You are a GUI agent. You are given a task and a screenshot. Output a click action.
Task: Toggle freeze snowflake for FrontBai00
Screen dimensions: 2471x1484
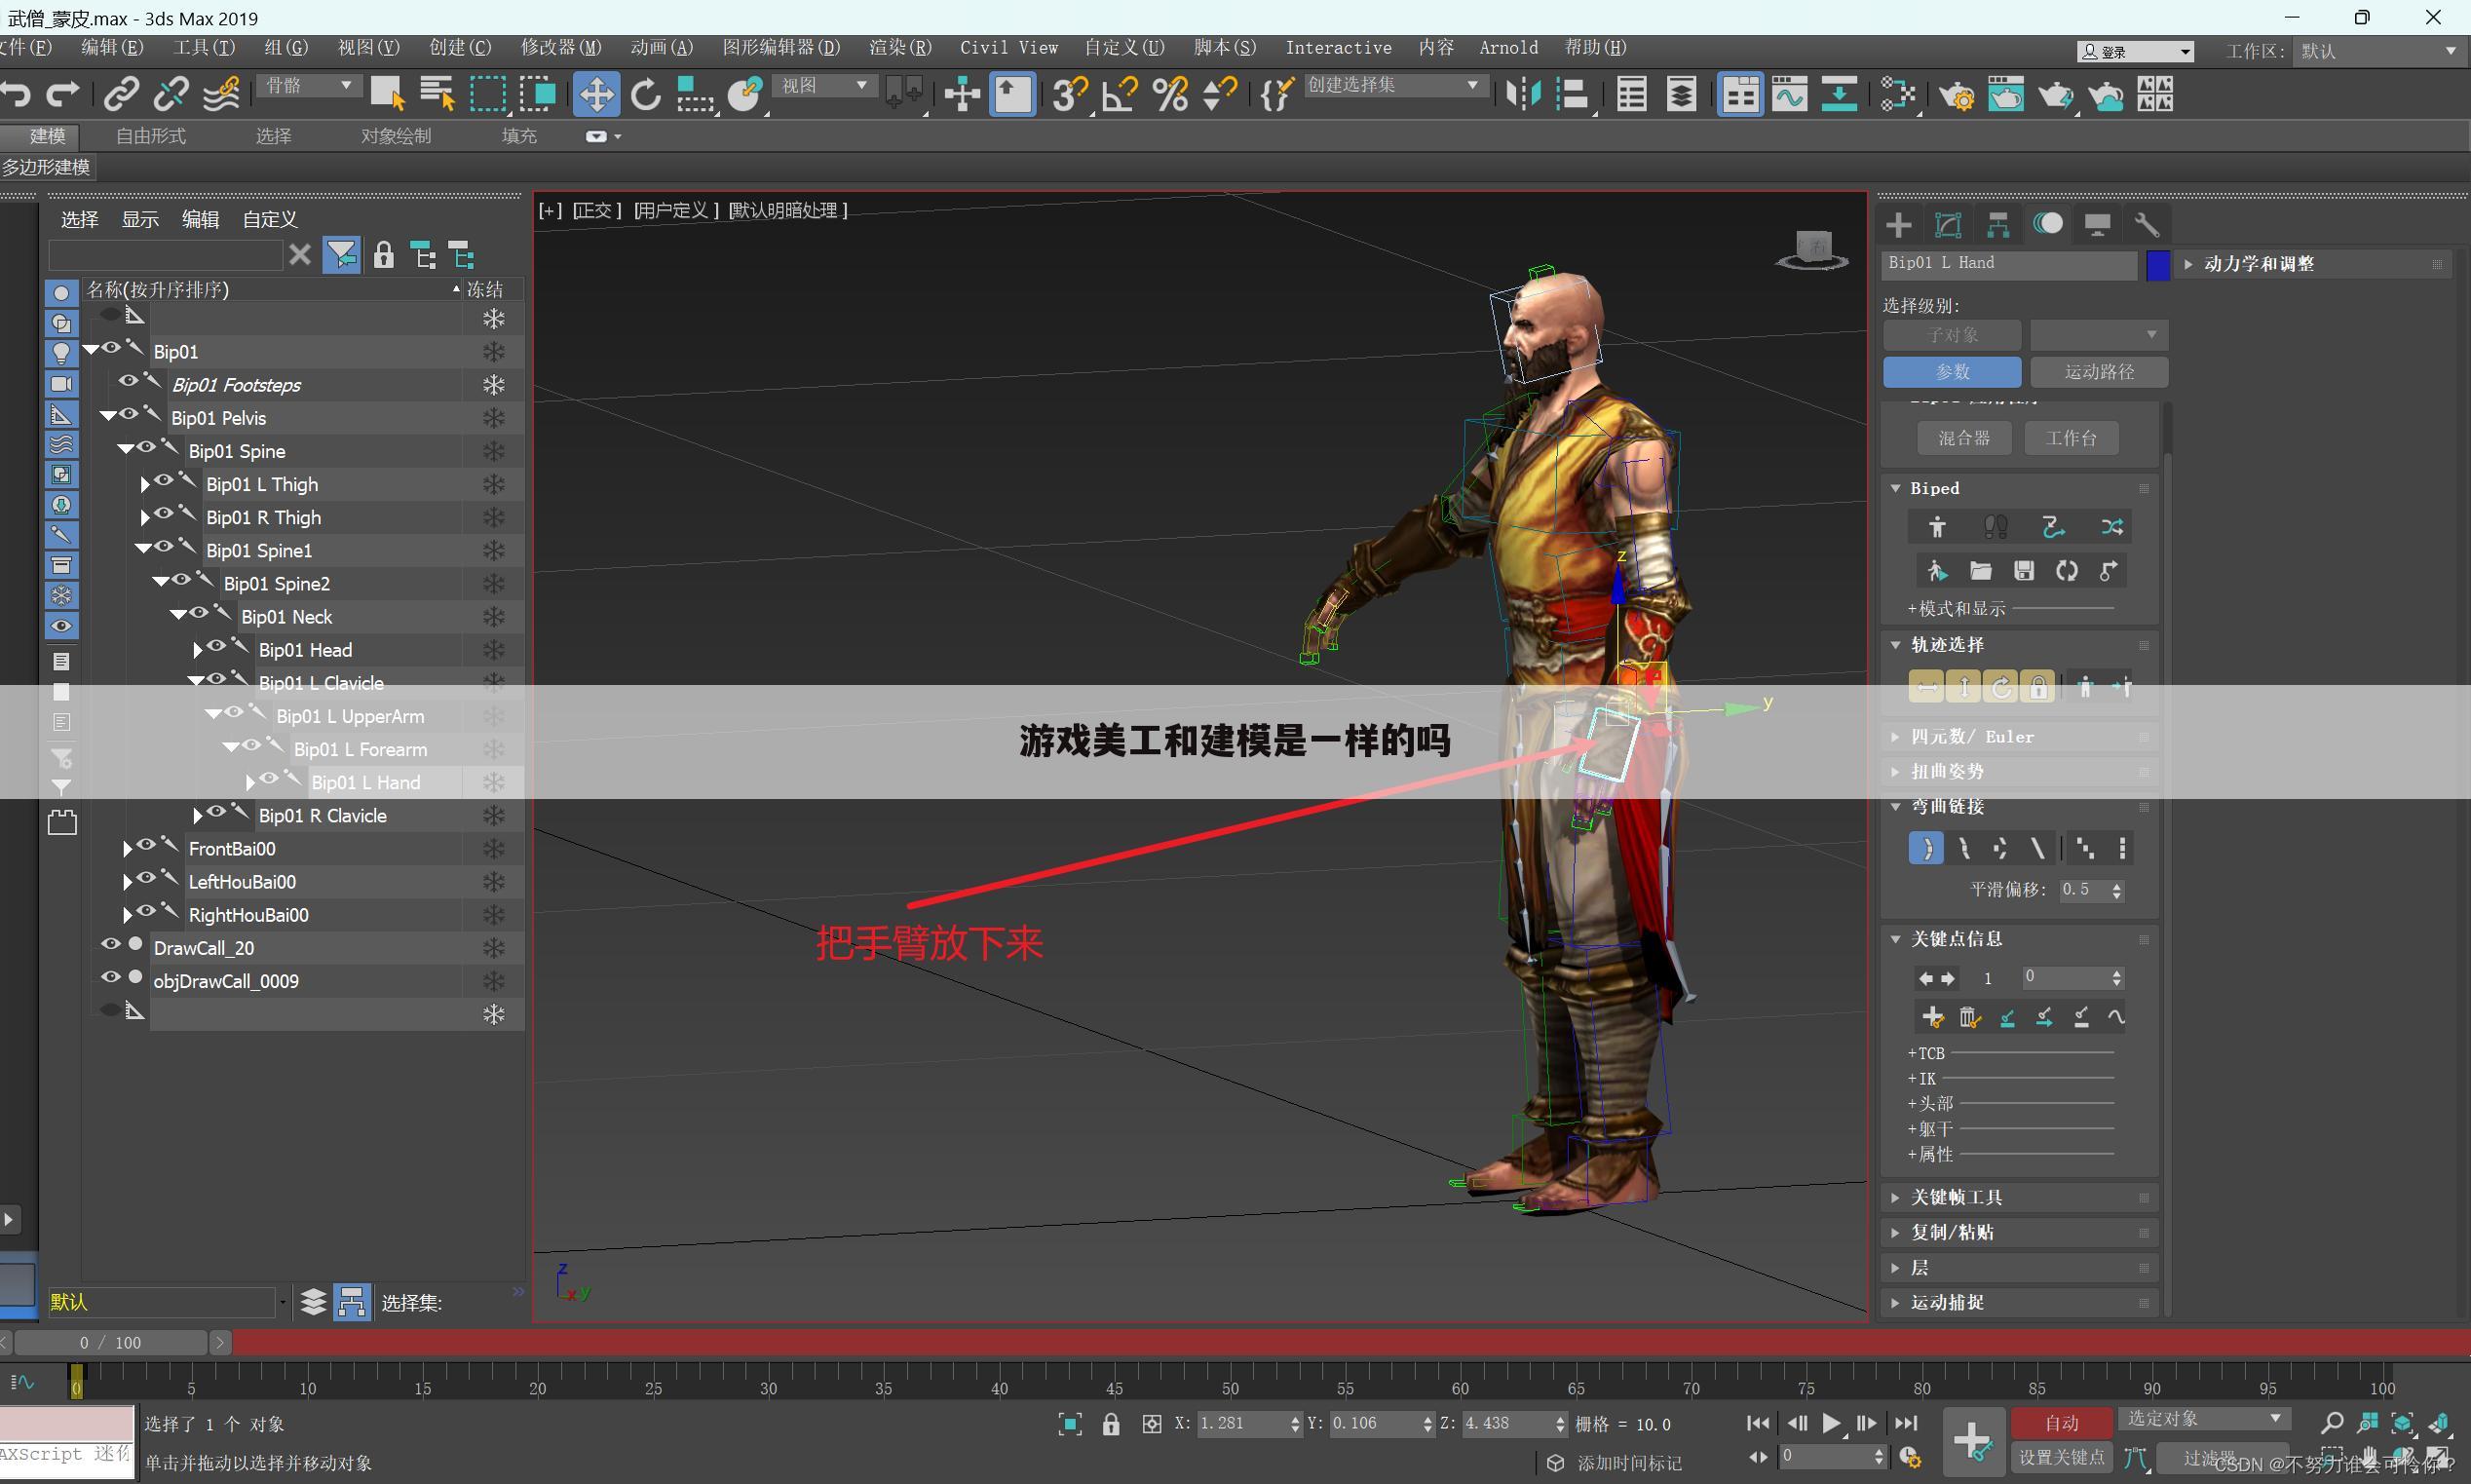(494, 849)
